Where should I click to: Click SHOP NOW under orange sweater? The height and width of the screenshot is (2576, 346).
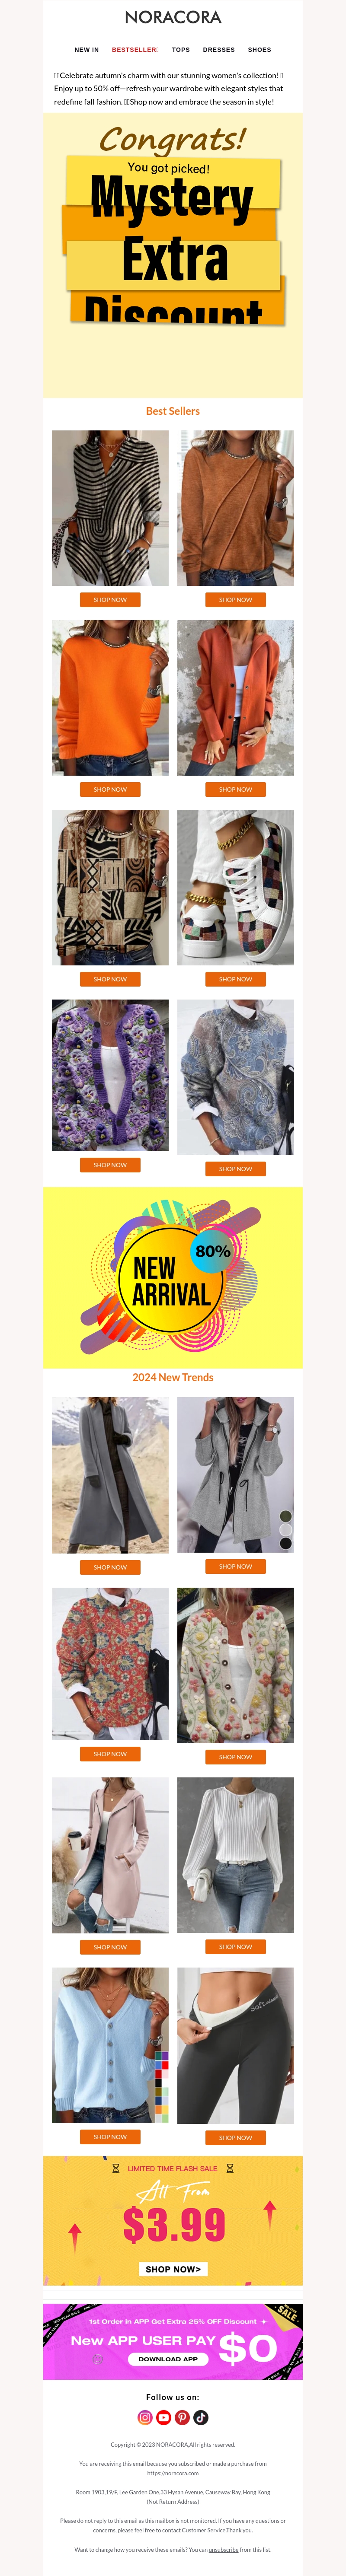(110, 789)
